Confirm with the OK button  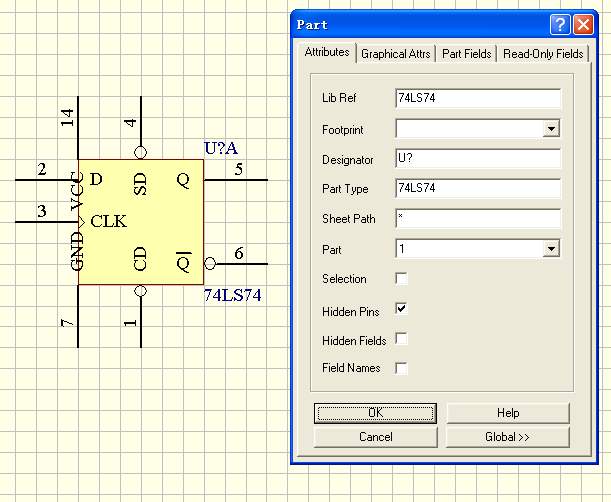point(375,413)
